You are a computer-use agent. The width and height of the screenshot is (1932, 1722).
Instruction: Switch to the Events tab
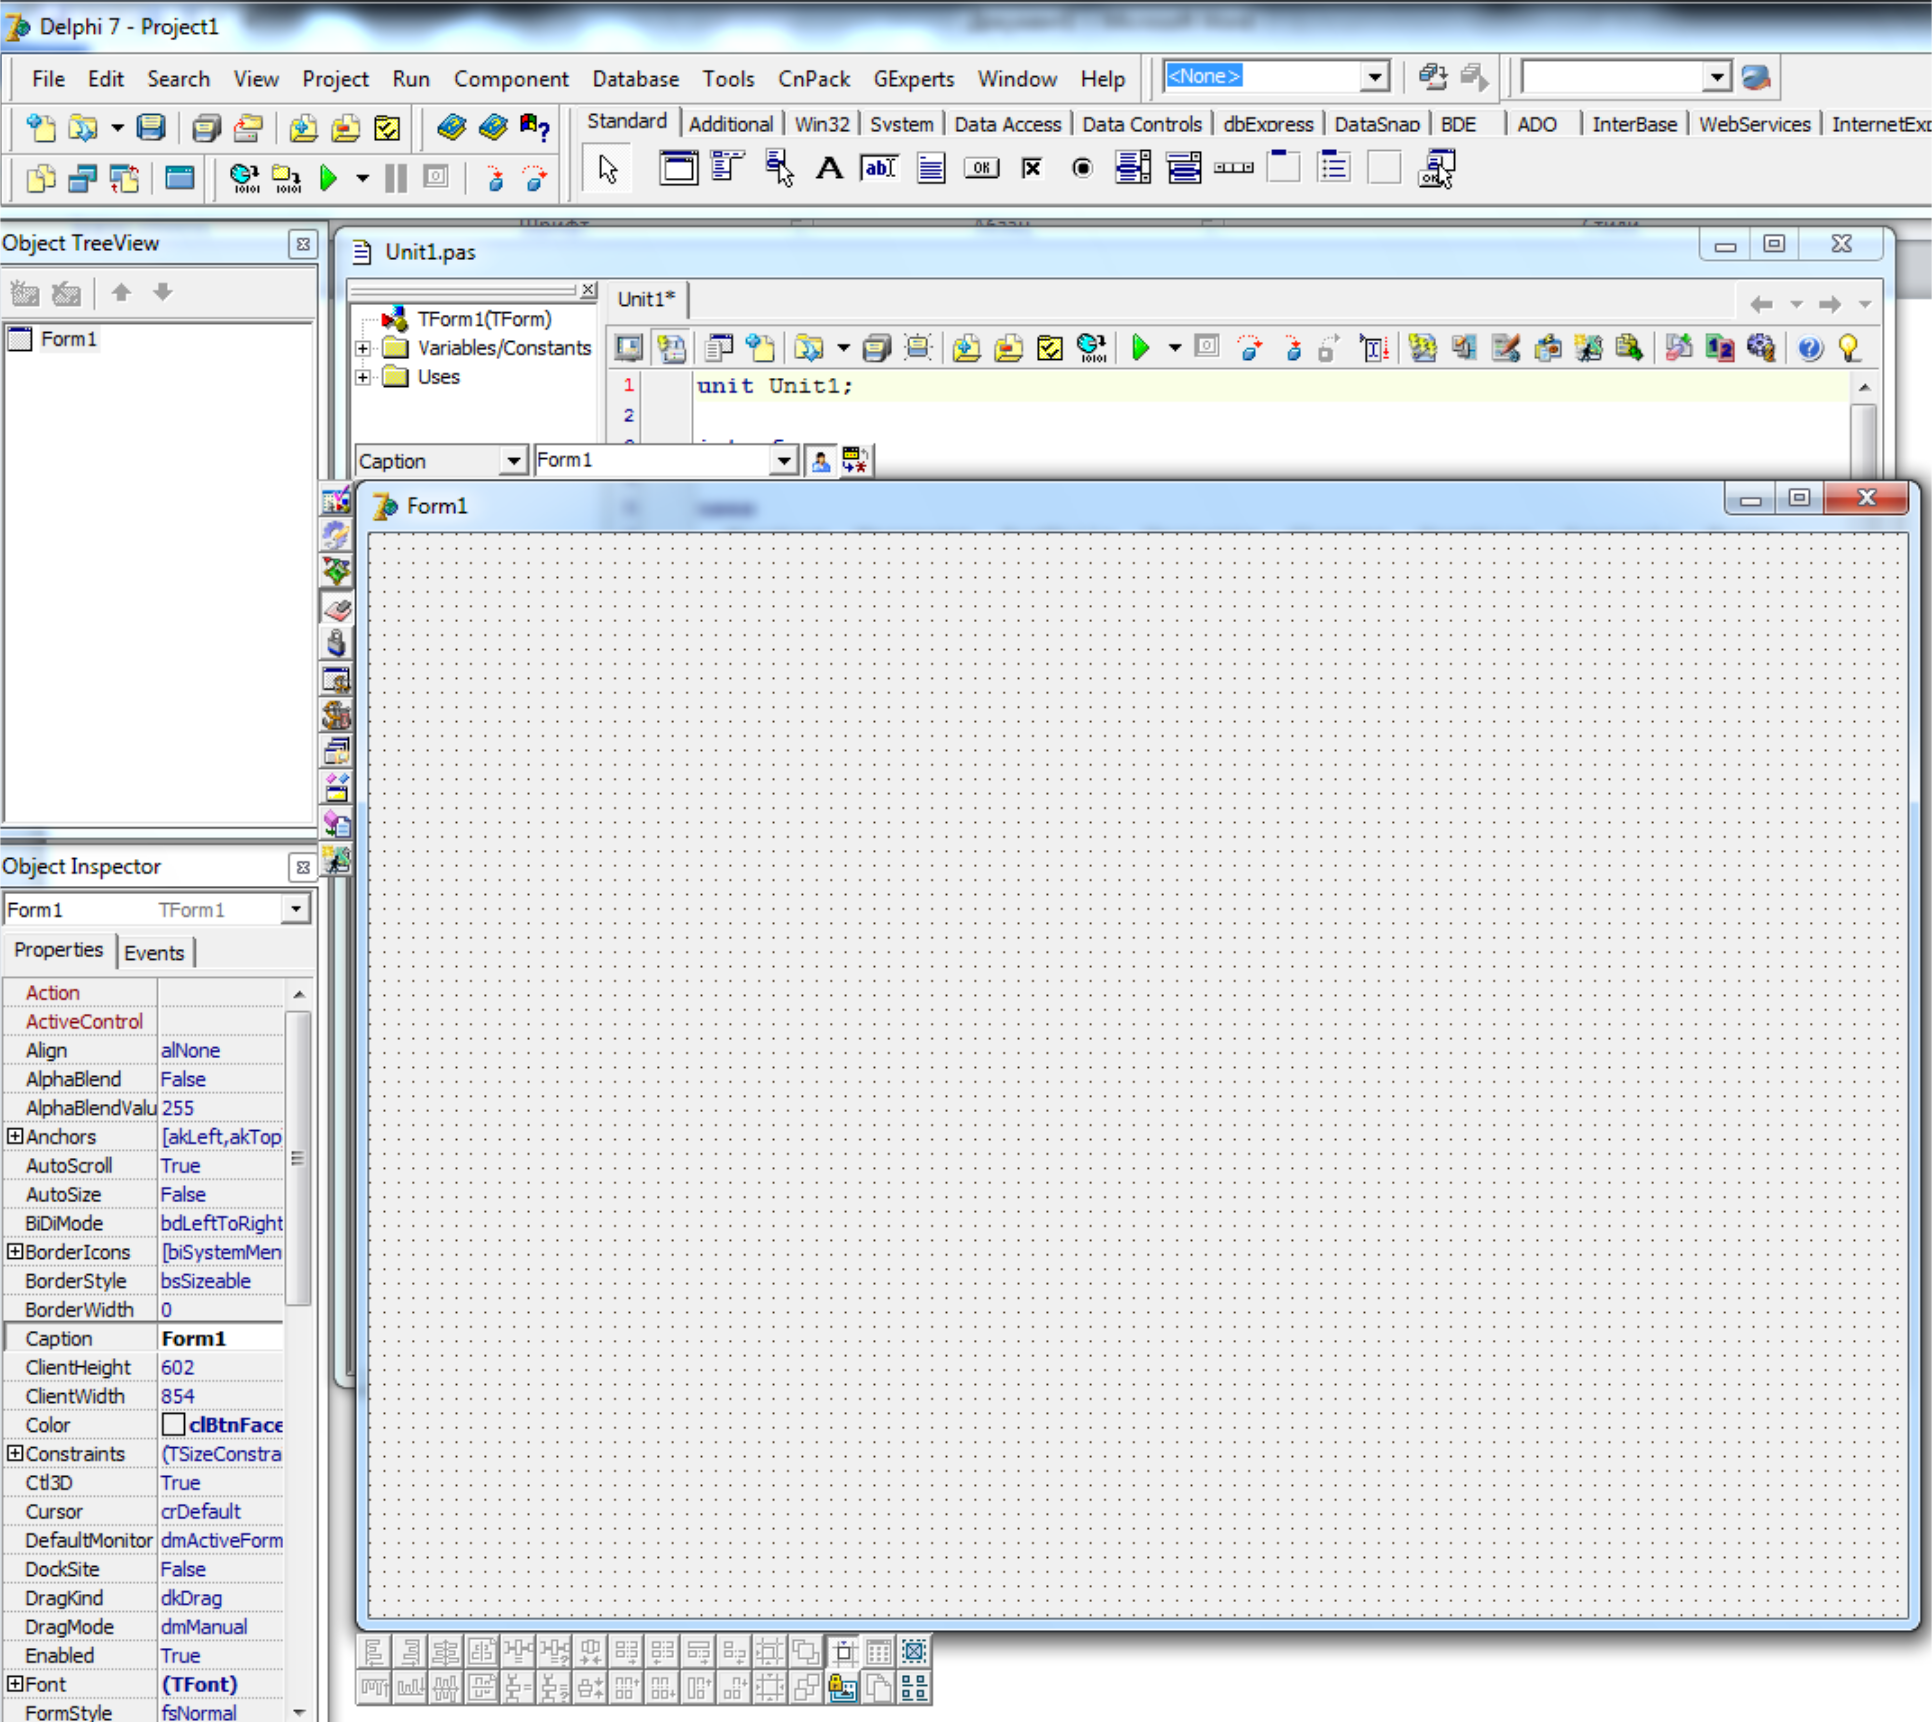click(154, 952)
